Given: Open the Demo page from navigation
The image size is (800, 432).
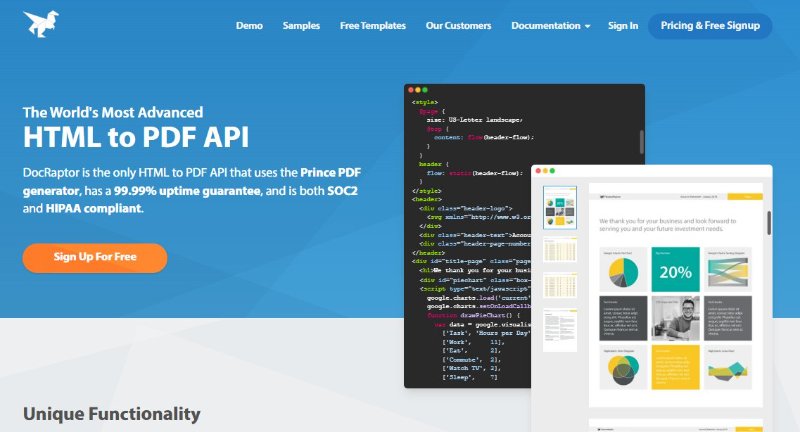Looking at the screenshot, I should coord(249,25).
